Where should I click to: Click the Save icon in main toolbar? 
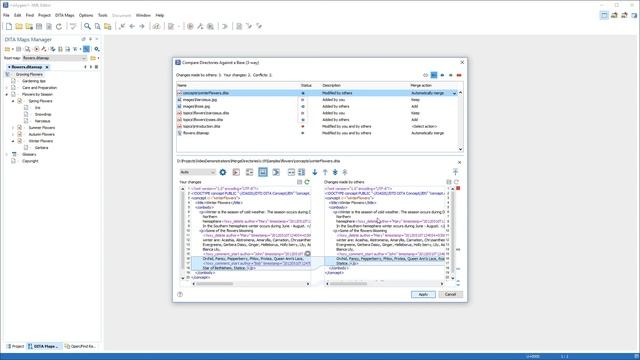[39, 26]
